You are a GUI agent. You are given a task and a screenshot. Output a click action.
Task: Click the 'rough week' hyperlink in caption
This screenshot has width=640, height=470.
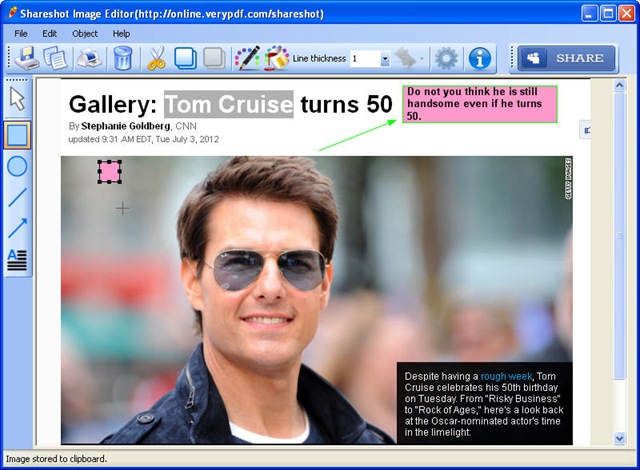(x=506, y=376)
